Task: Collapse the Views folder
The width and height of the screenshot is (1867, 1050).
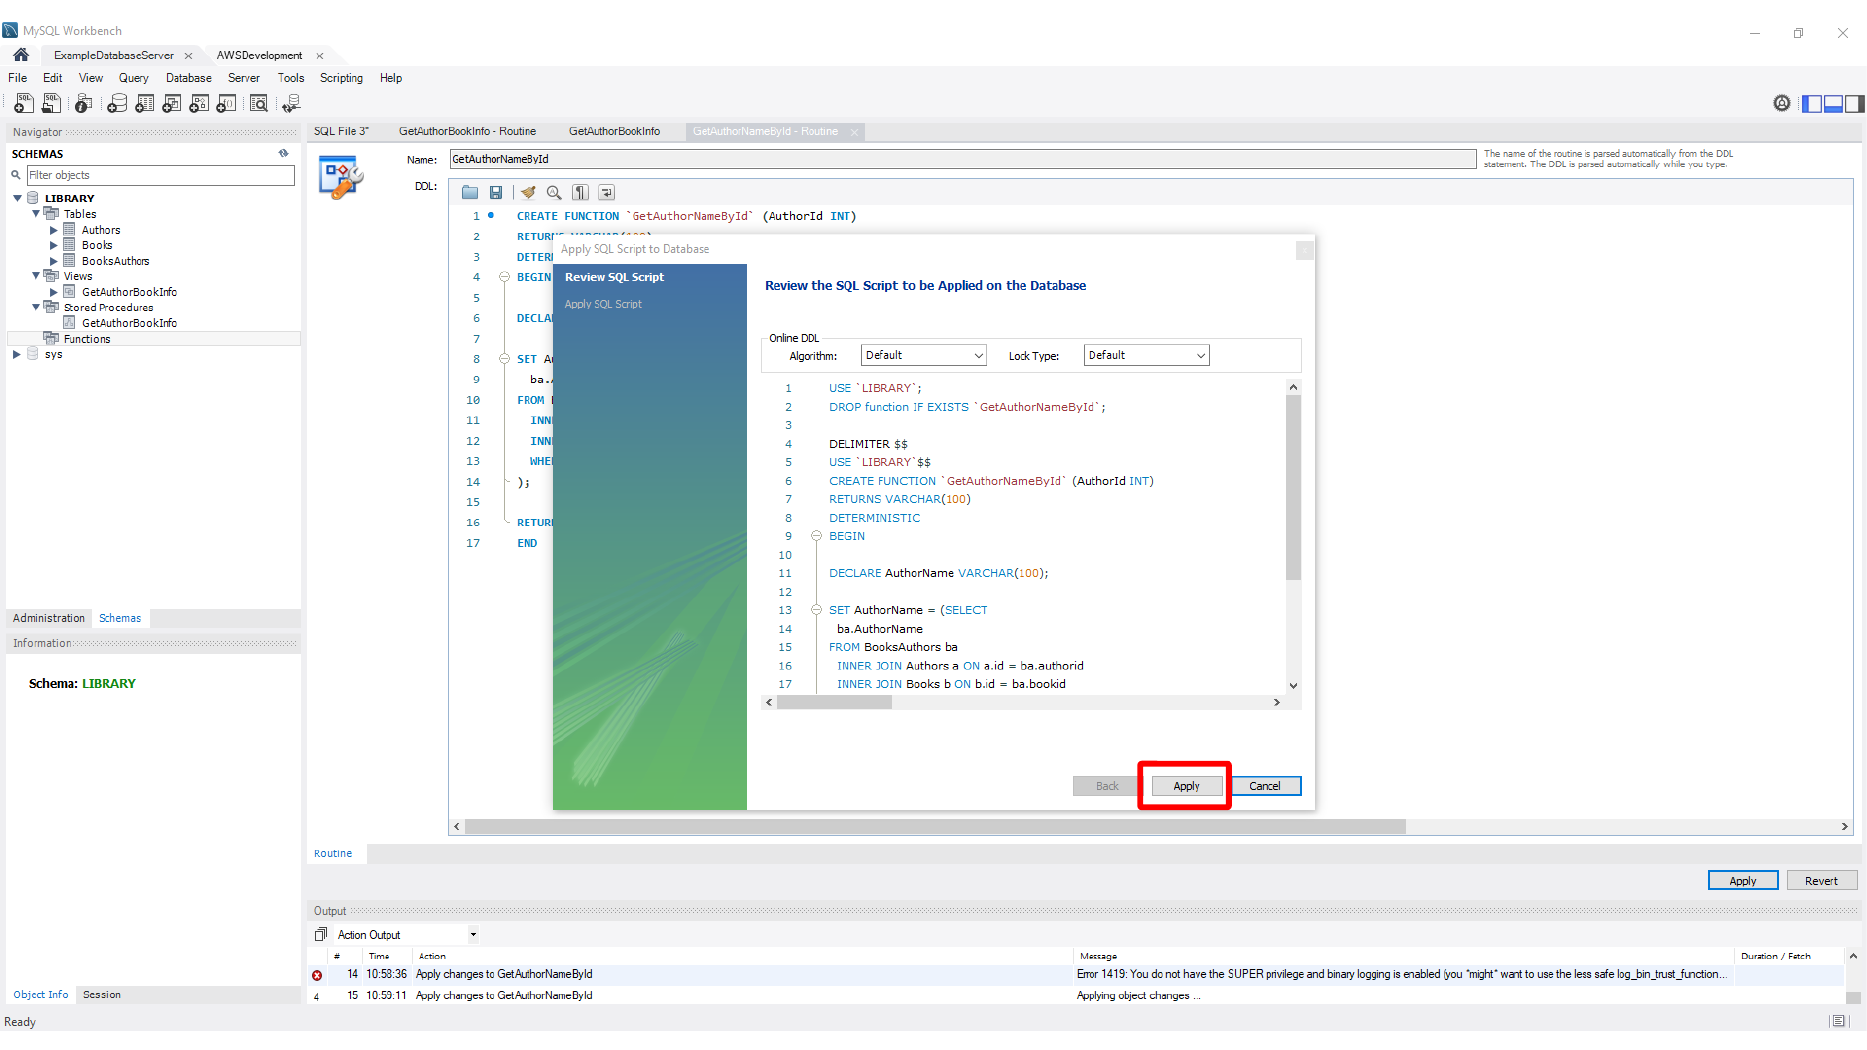Action: [36, 275]
